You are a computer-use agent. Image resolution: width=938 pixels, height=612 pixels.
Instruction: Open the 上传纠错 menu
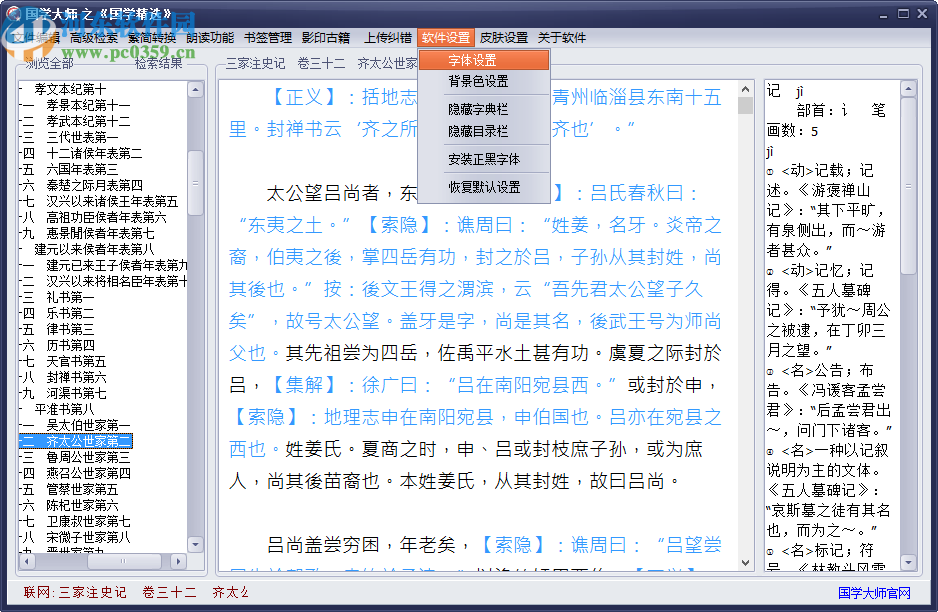(388, 38)
